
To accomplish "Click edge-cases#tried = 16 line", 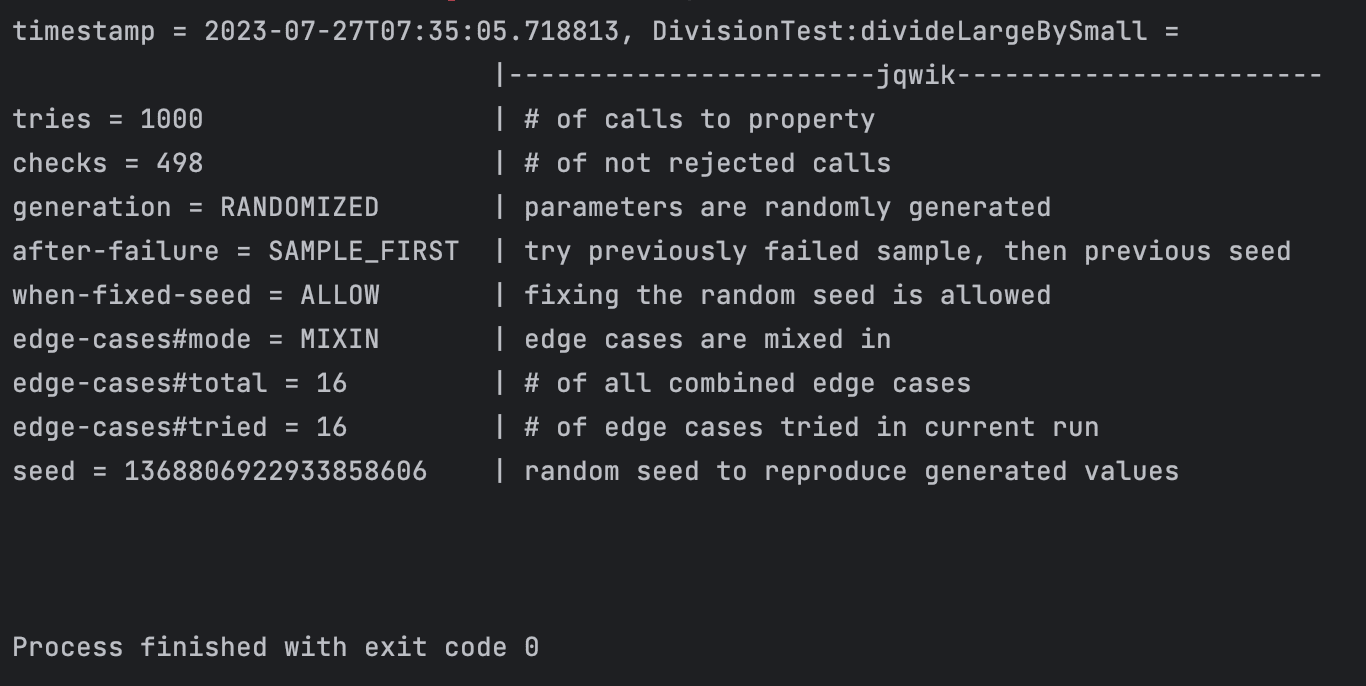I will [x=180, y=427].
